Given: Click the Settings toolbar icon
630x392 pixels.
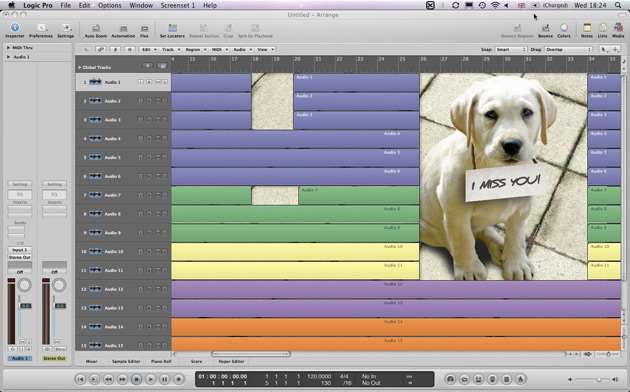Looking at the screenshot, I should [x=65, y=28].
